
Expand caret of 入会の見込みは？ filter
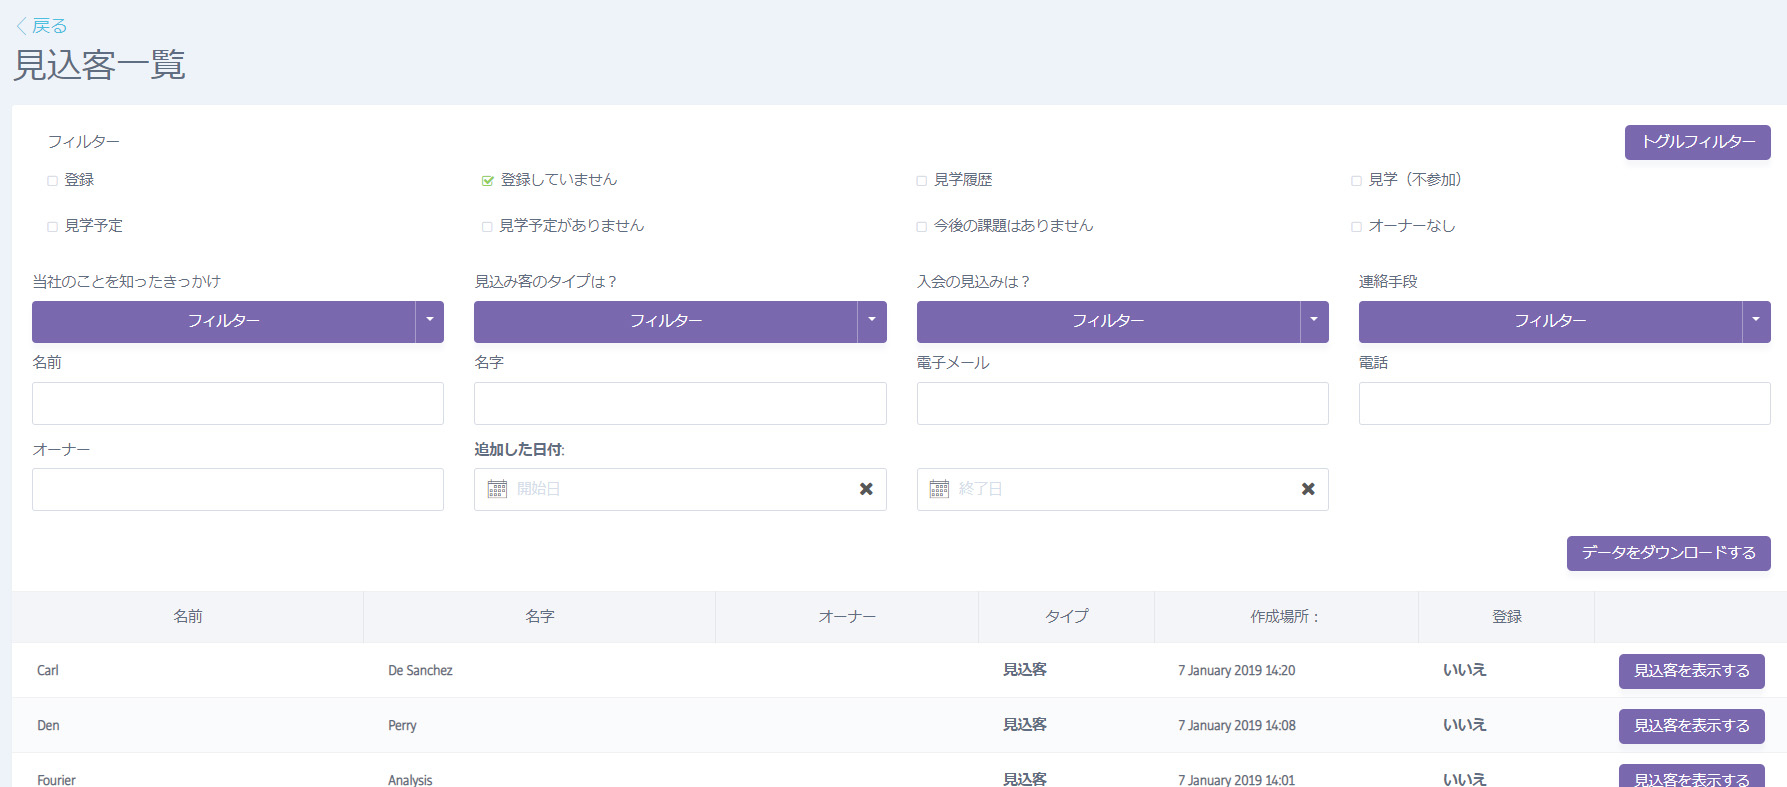point(1314,321)
